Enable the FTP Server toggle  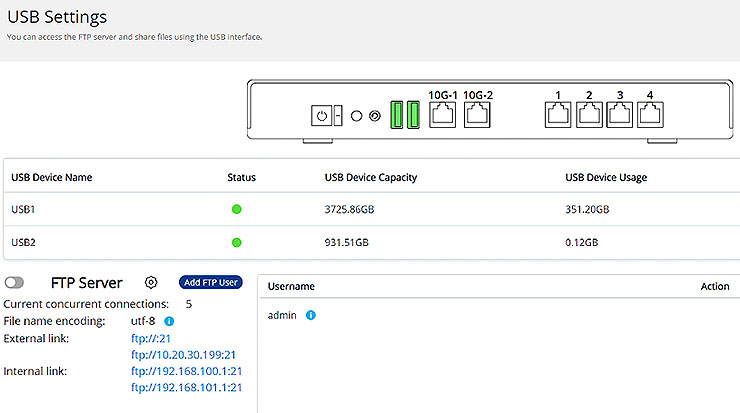point(15,283)
